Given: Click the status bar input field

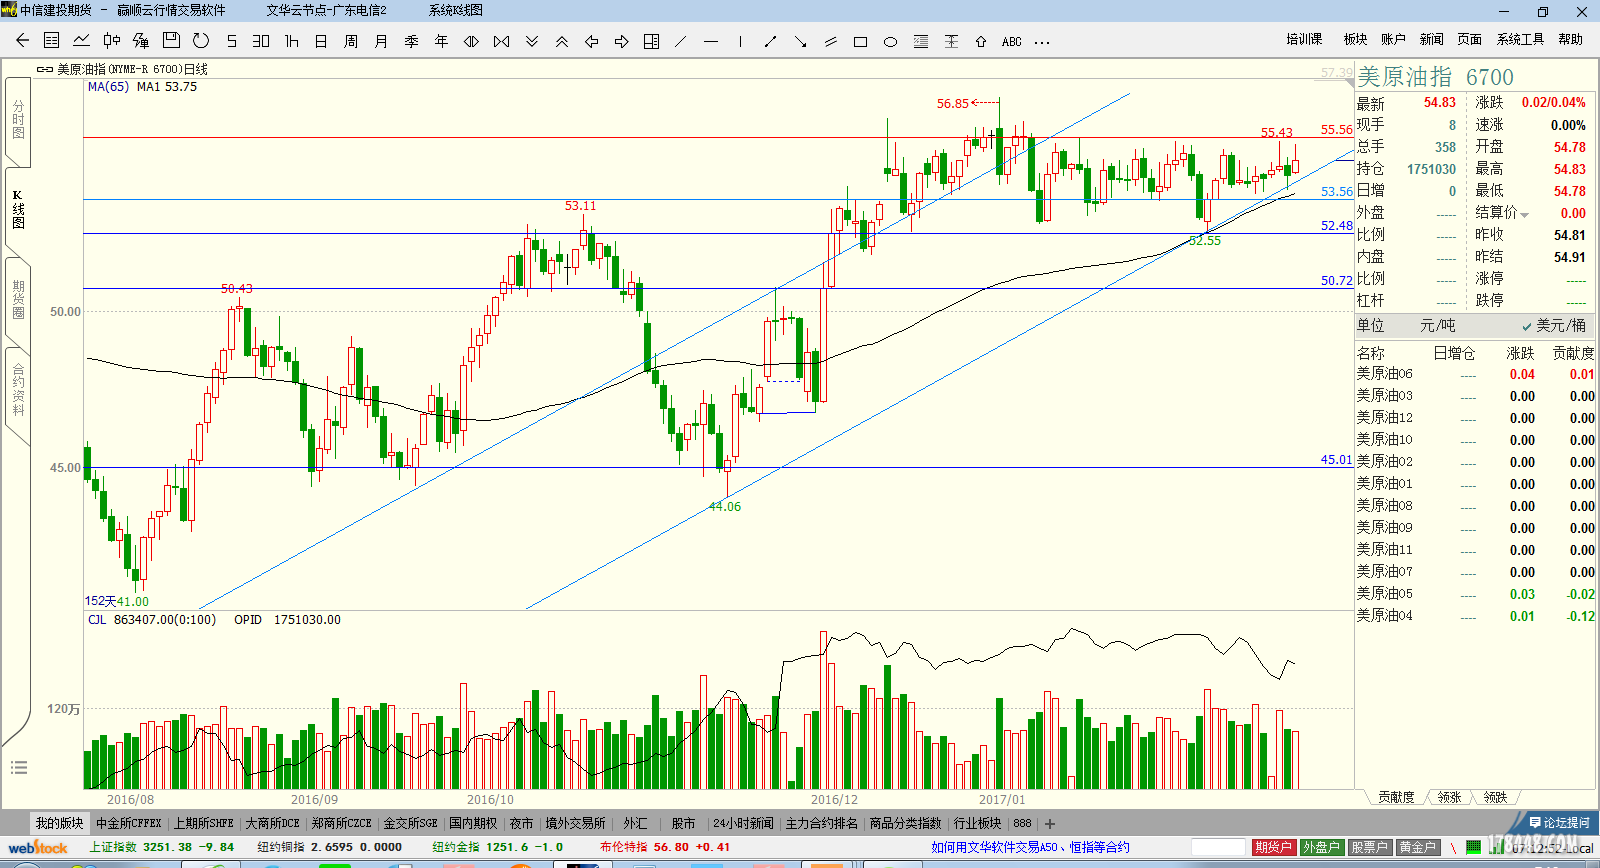Looking at the screenshot, I should (x=1218, y=847).
